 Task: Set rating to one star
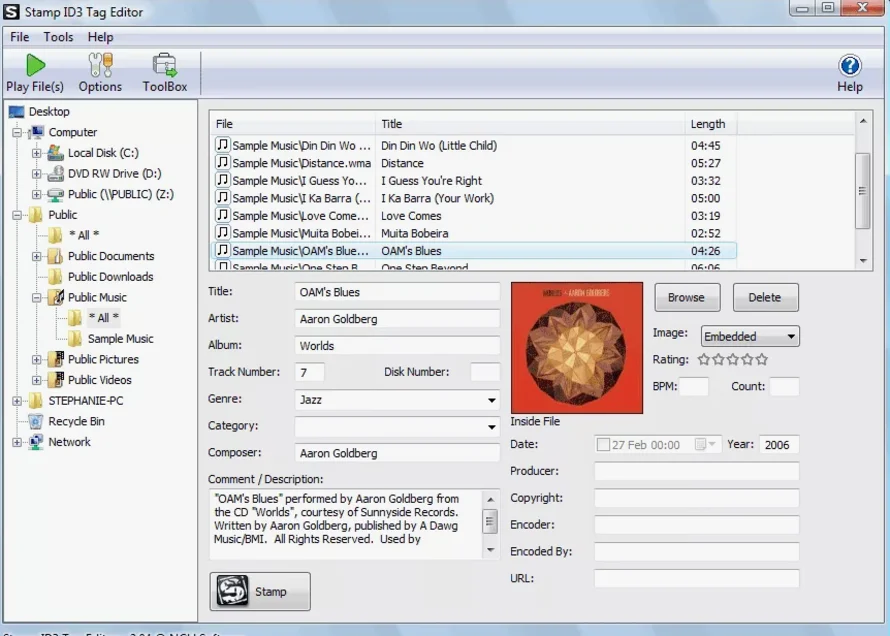pos(704,359)
